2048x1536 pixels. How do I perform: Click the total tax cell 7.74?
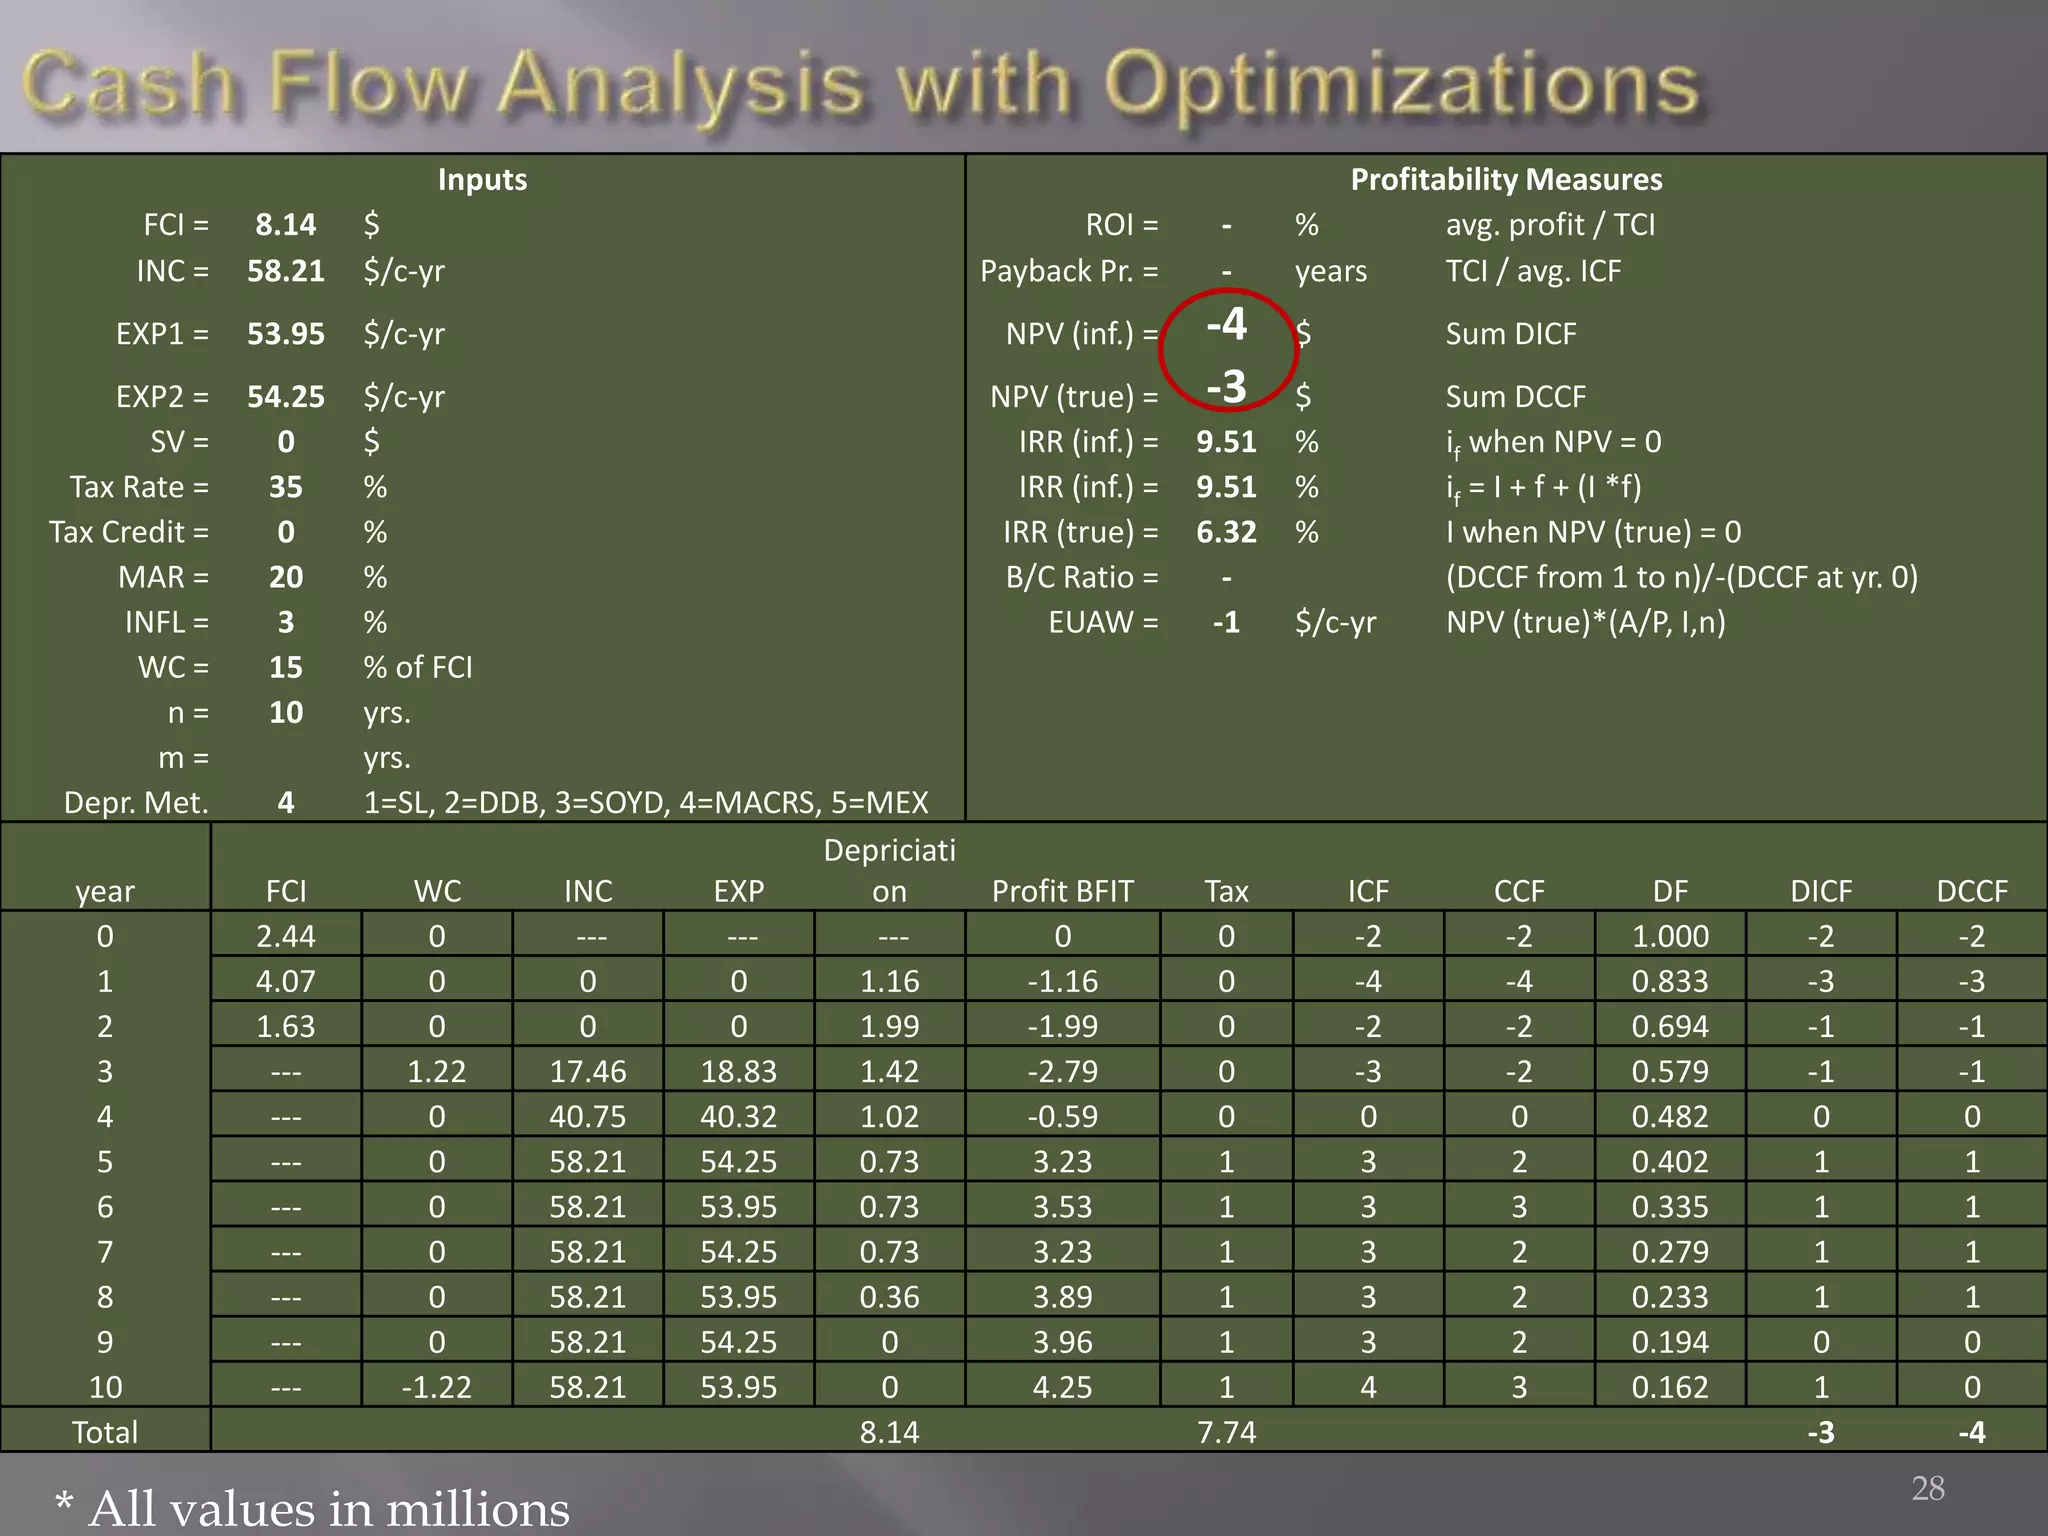[1226, 1432]
